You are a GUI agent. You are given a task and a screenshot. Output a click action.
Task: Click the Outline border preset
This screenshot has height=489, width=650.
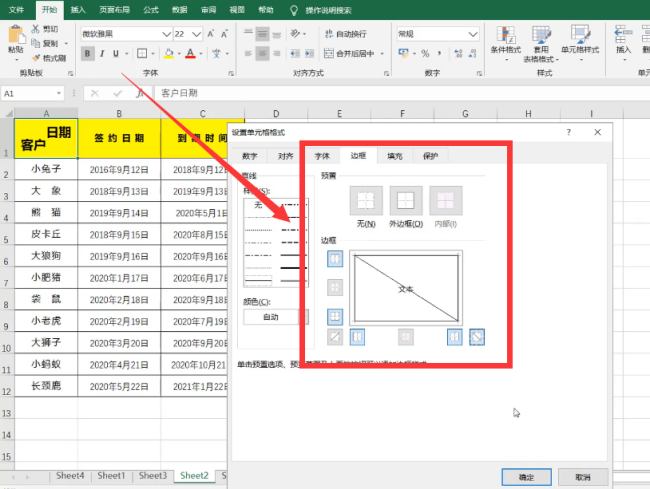click(406, 201)
